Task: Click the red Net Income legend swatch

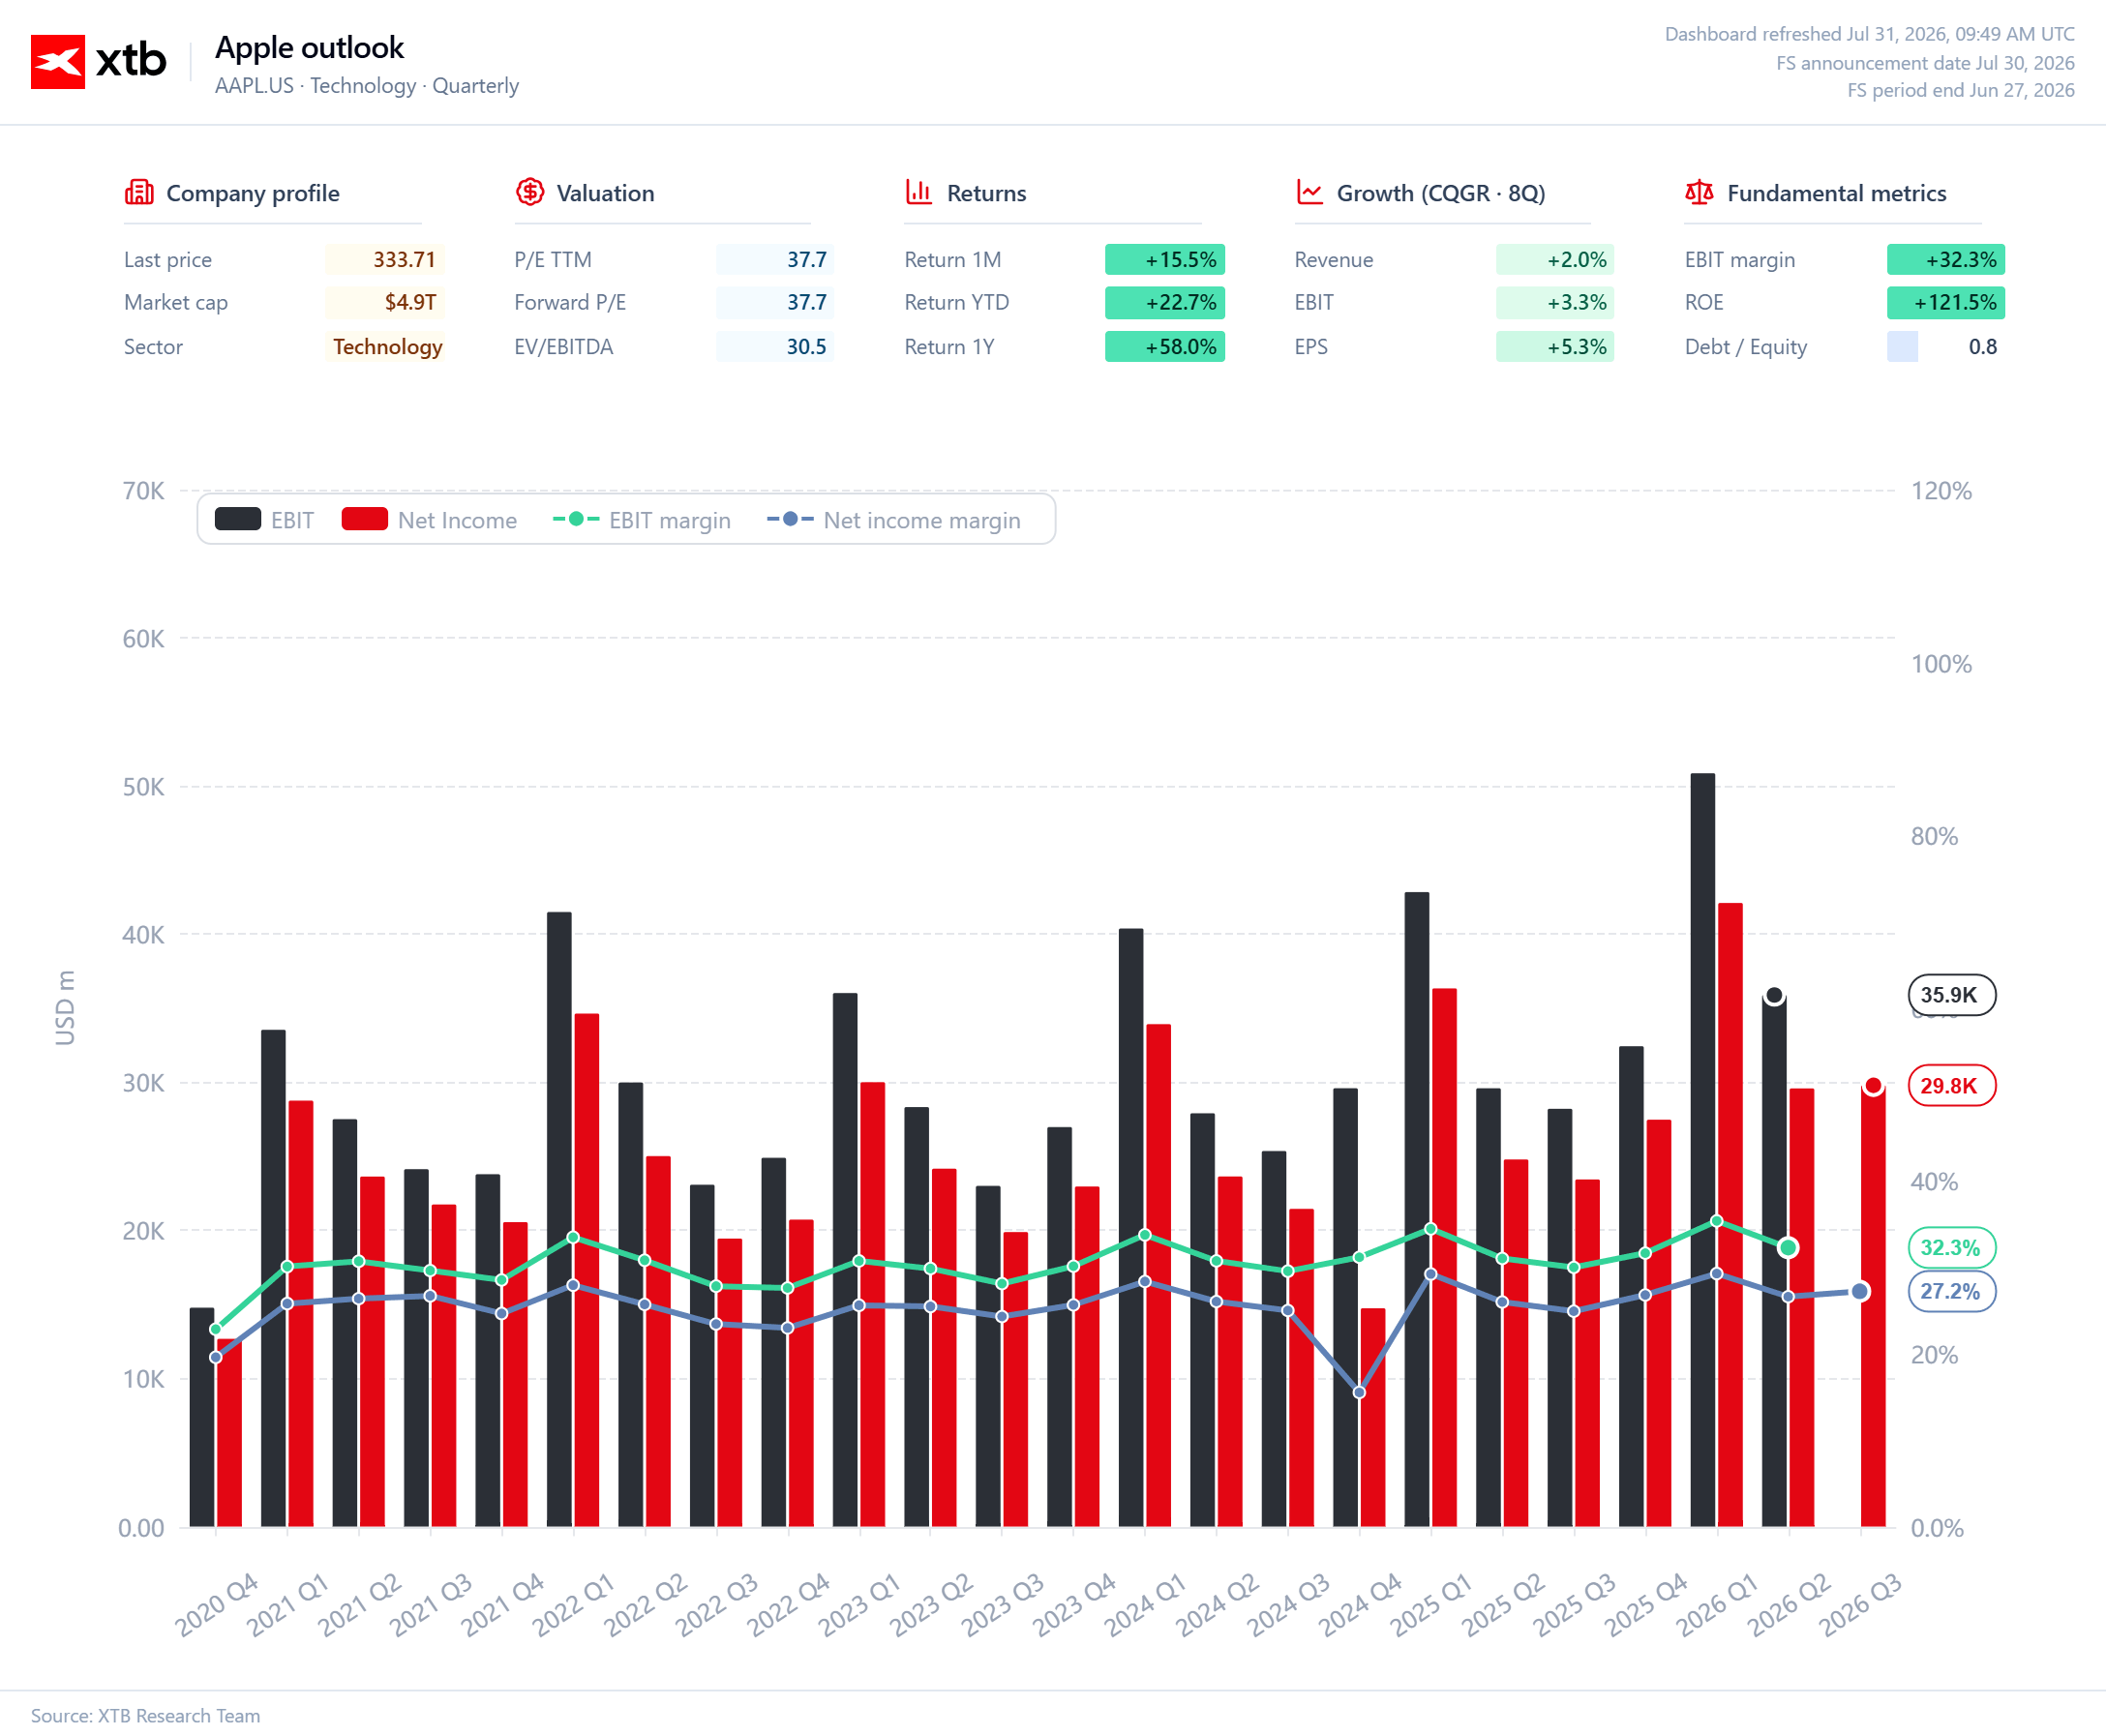Action: 365,519
